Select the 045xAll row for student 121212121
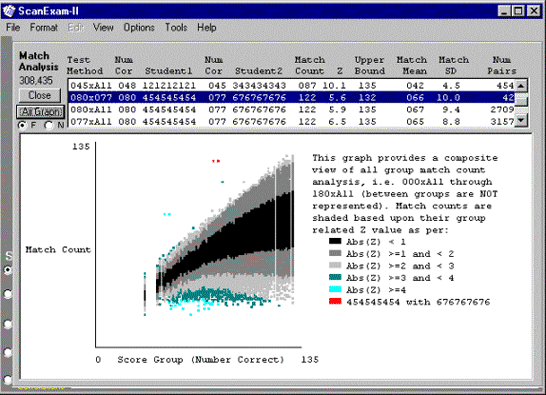This screenshot has width=546, height=395. pos(292,85)
